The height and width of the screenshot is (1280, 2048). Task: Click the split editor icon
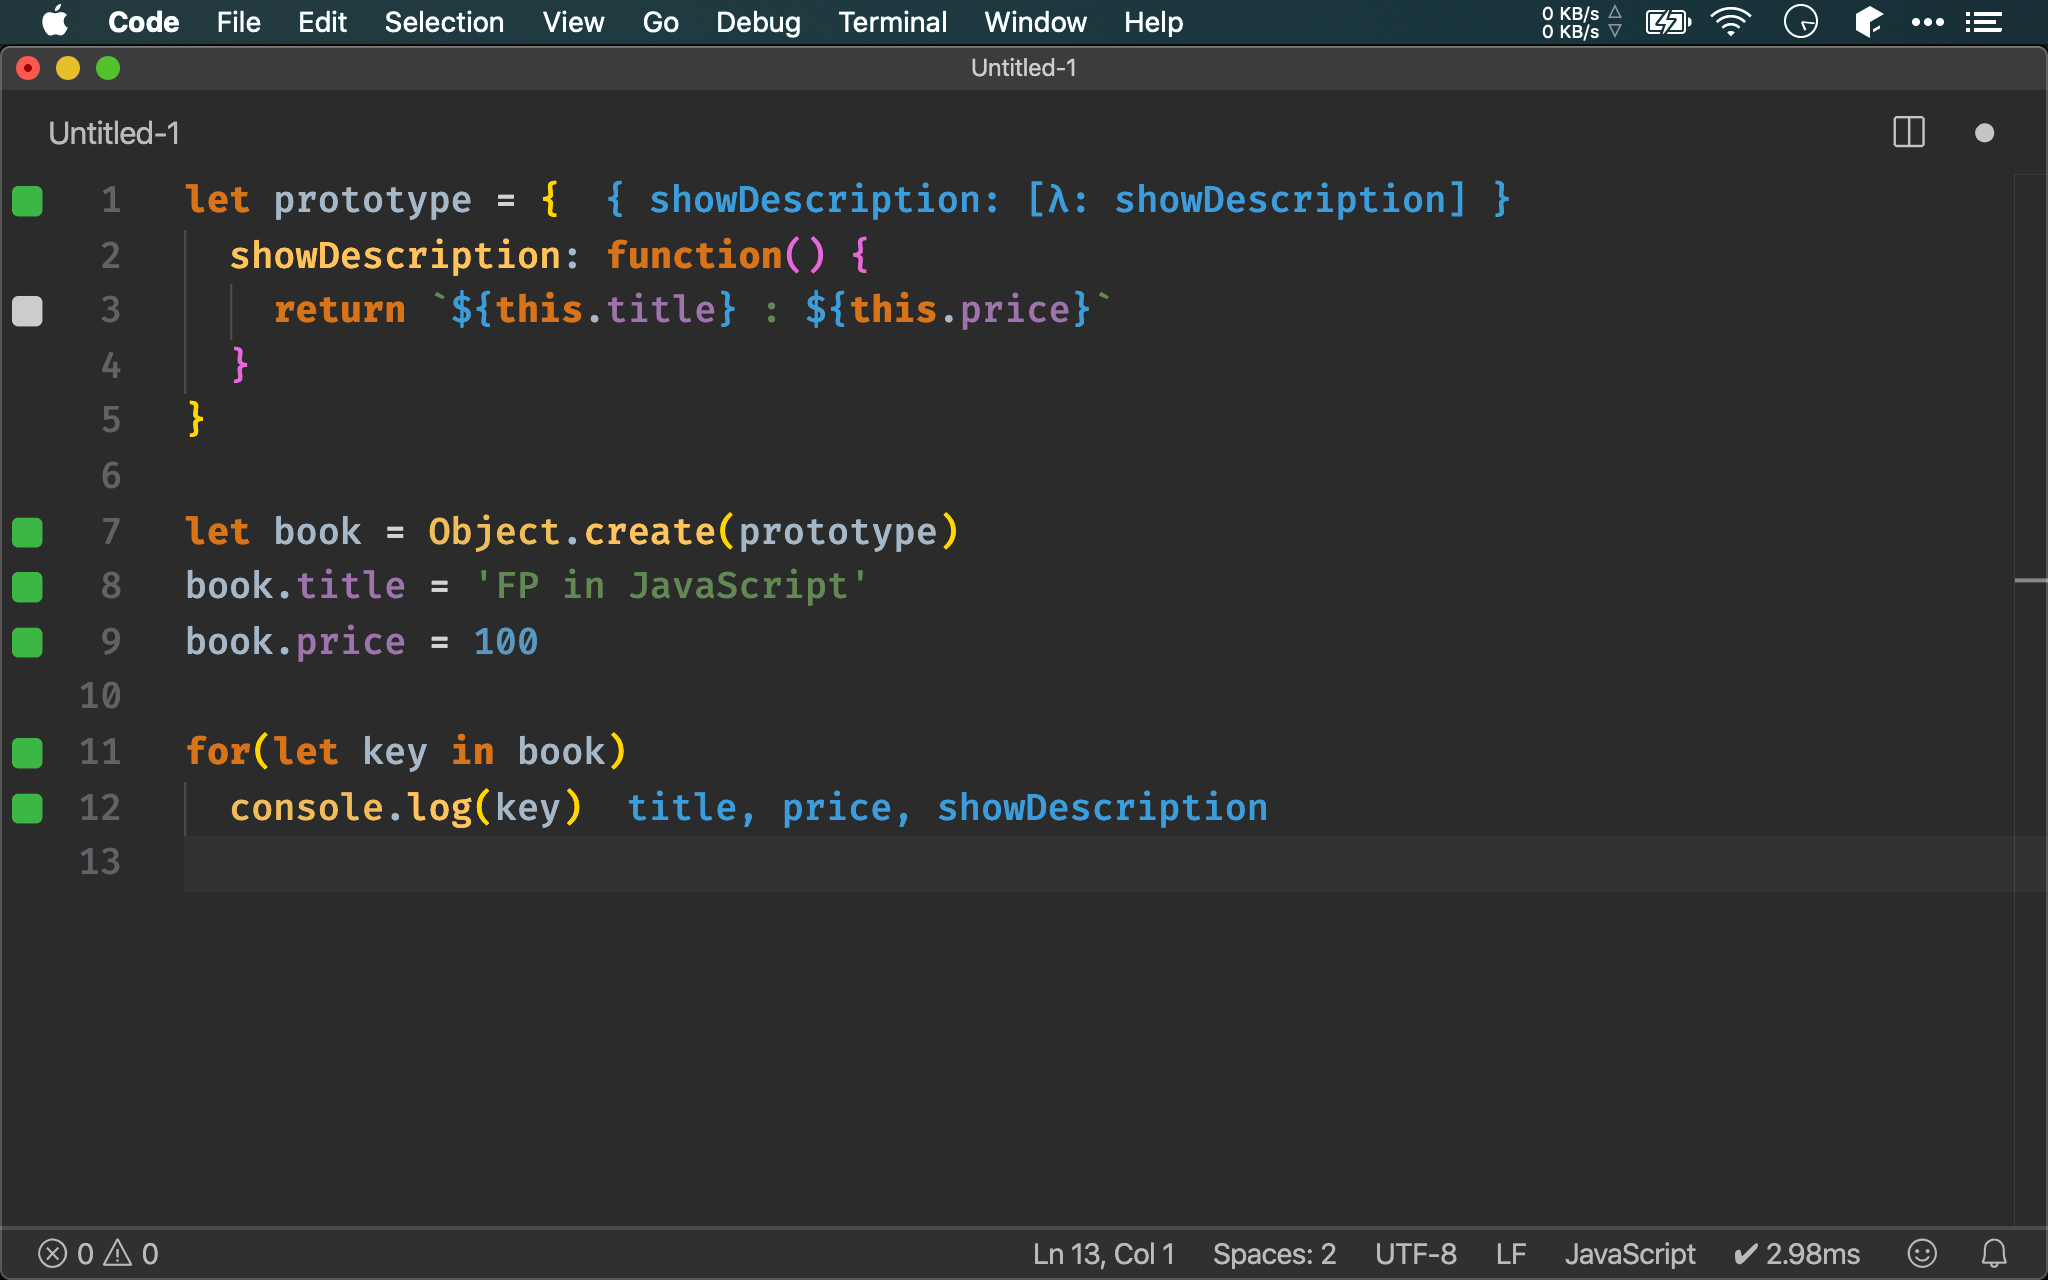1908,133
